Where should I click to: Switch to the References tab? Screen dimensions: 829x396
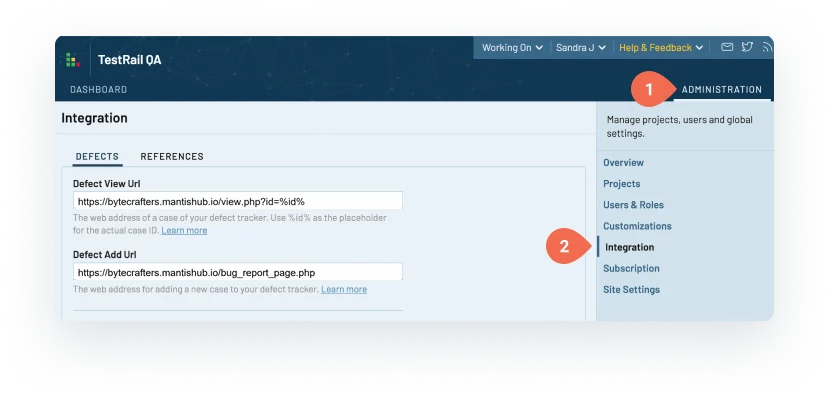172,156
